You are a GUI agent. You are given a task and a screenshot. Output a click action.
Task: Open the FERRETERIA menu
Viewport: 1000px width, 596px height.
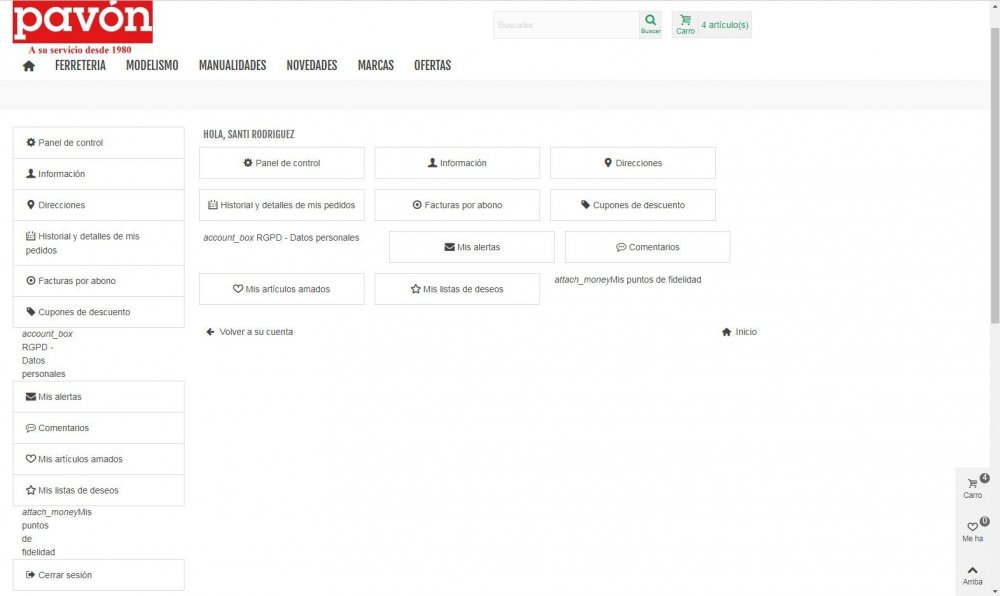pyautogui.click(x=80, y=65)
